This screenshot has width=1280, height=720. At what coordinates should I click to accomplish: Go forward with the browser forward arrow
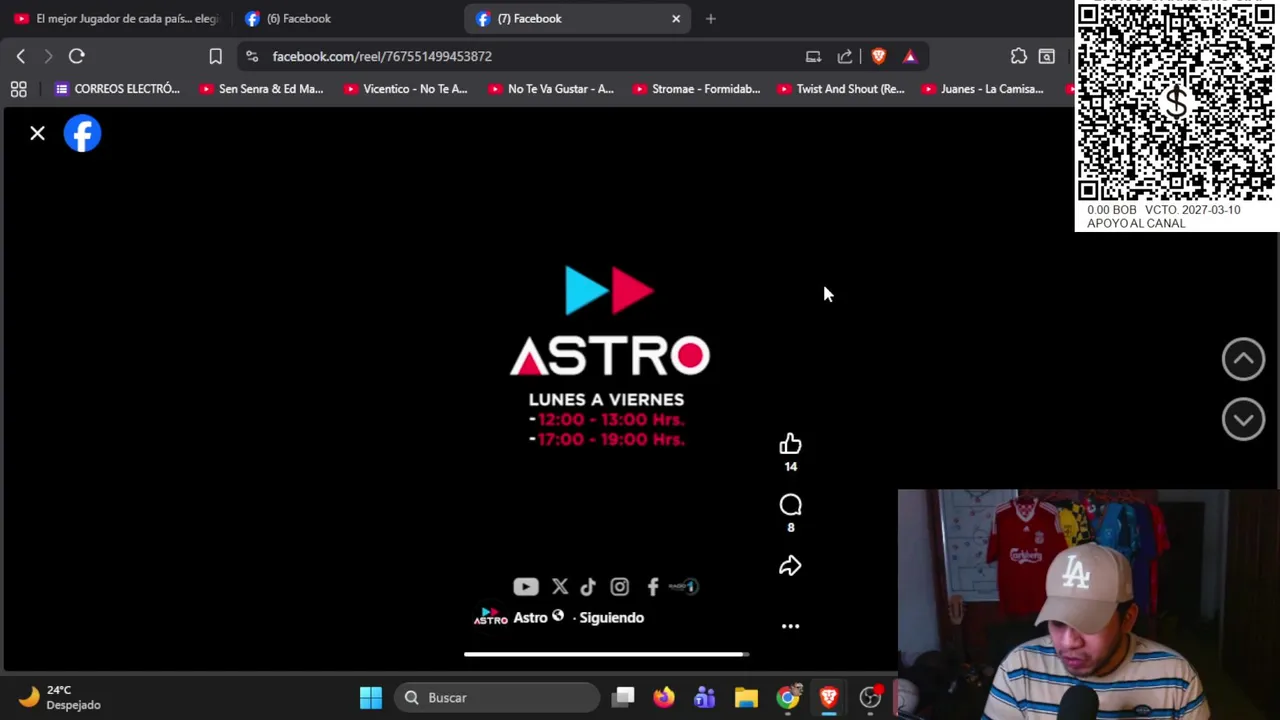[47, 56]
